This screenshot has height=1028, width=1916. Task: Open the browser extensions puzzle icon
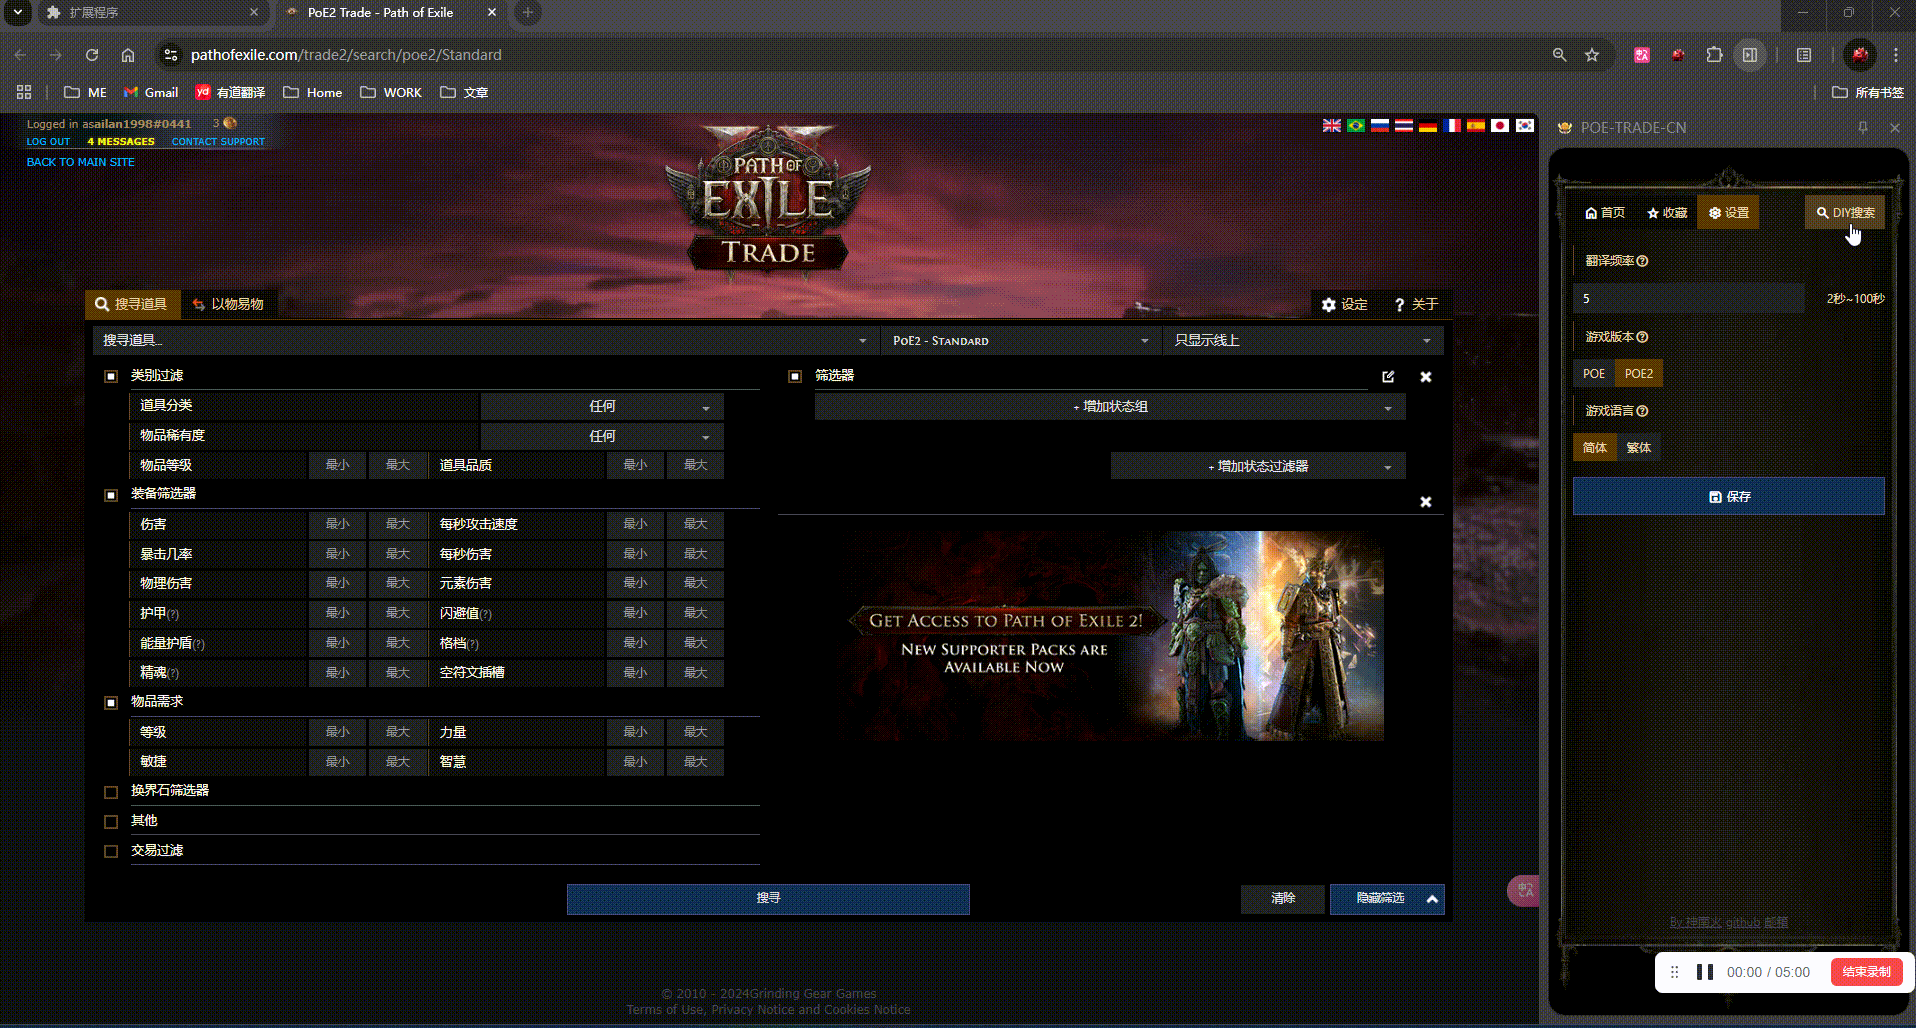click(1714, 55)
